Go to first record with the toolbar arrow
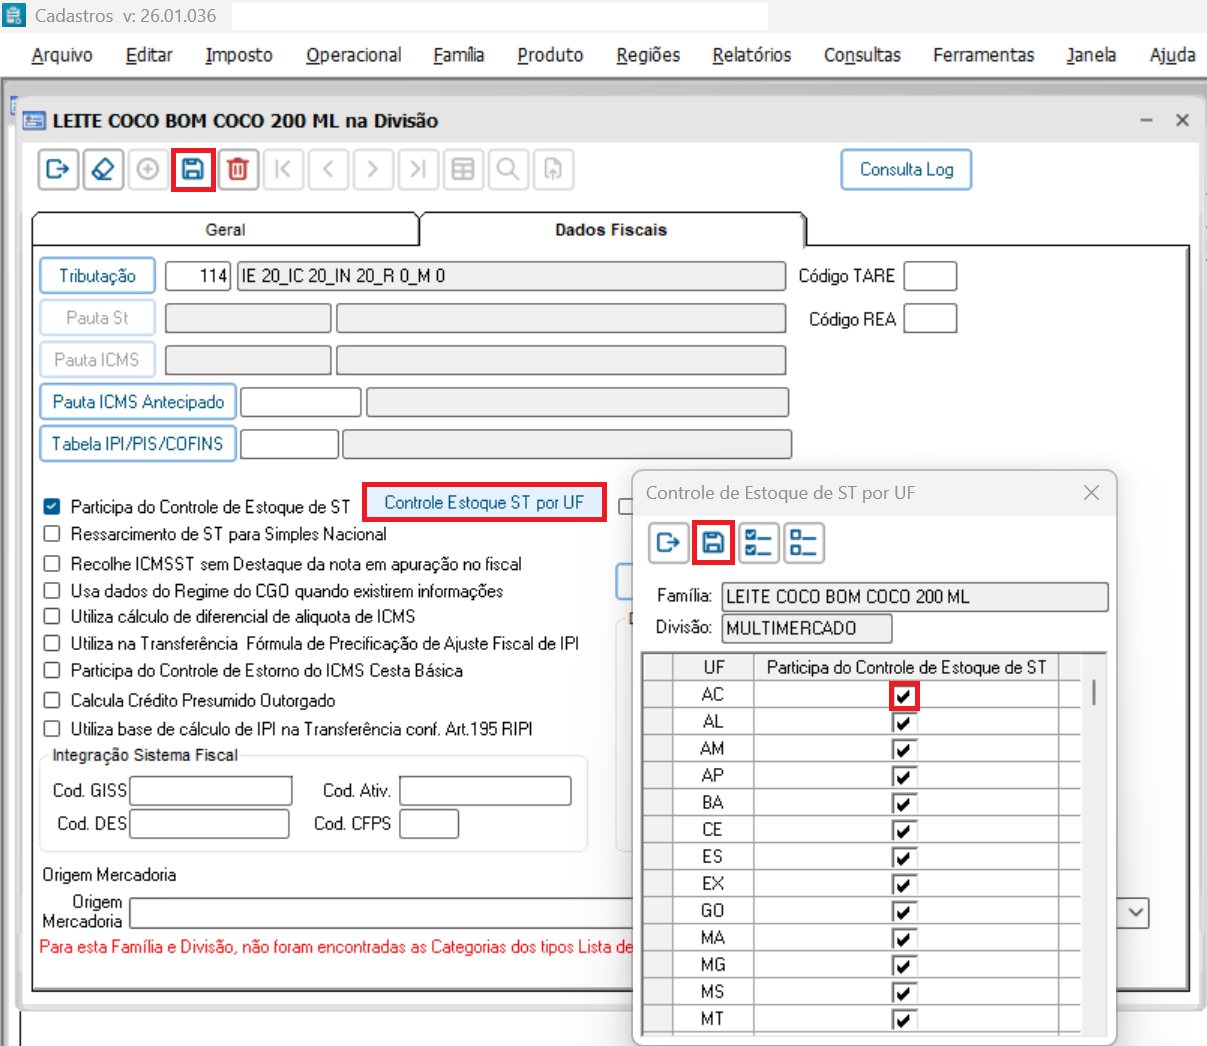Image resolution: width=1207 pixels, height=1046 pixels. tap(283, 169)
